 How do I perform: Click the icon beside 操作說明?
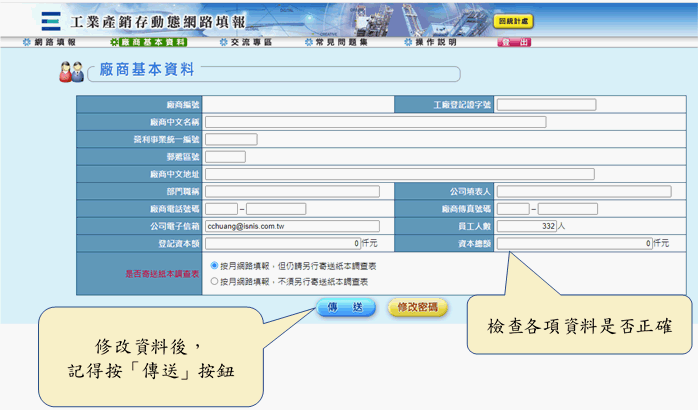(x=407, y=42)
